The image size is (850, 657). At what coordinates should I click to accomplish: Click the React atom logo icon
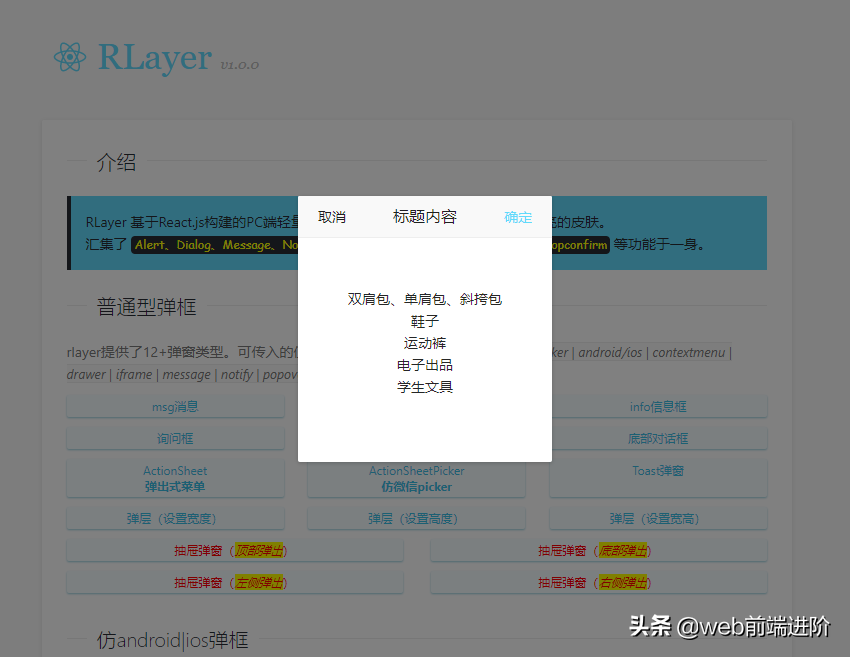(70, 57)
